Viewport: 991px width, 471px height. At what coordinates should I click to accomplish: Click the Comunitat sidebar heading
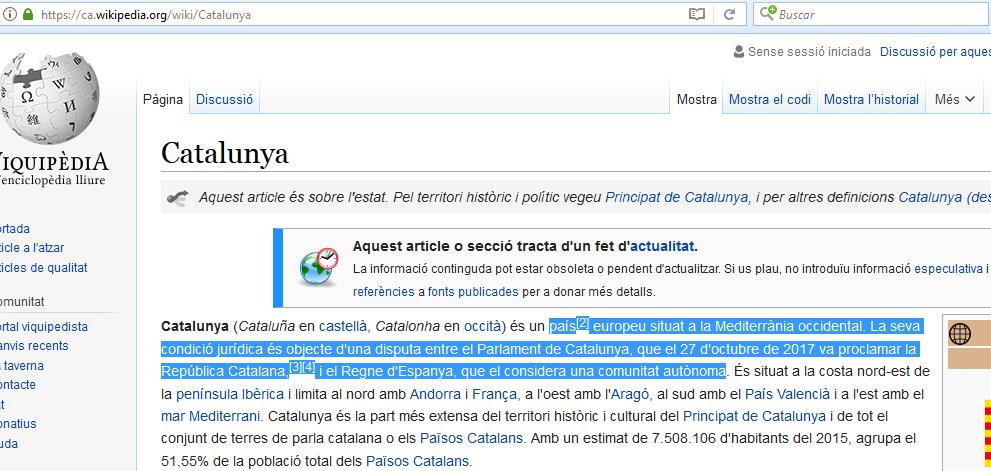(x=22, y=302)
